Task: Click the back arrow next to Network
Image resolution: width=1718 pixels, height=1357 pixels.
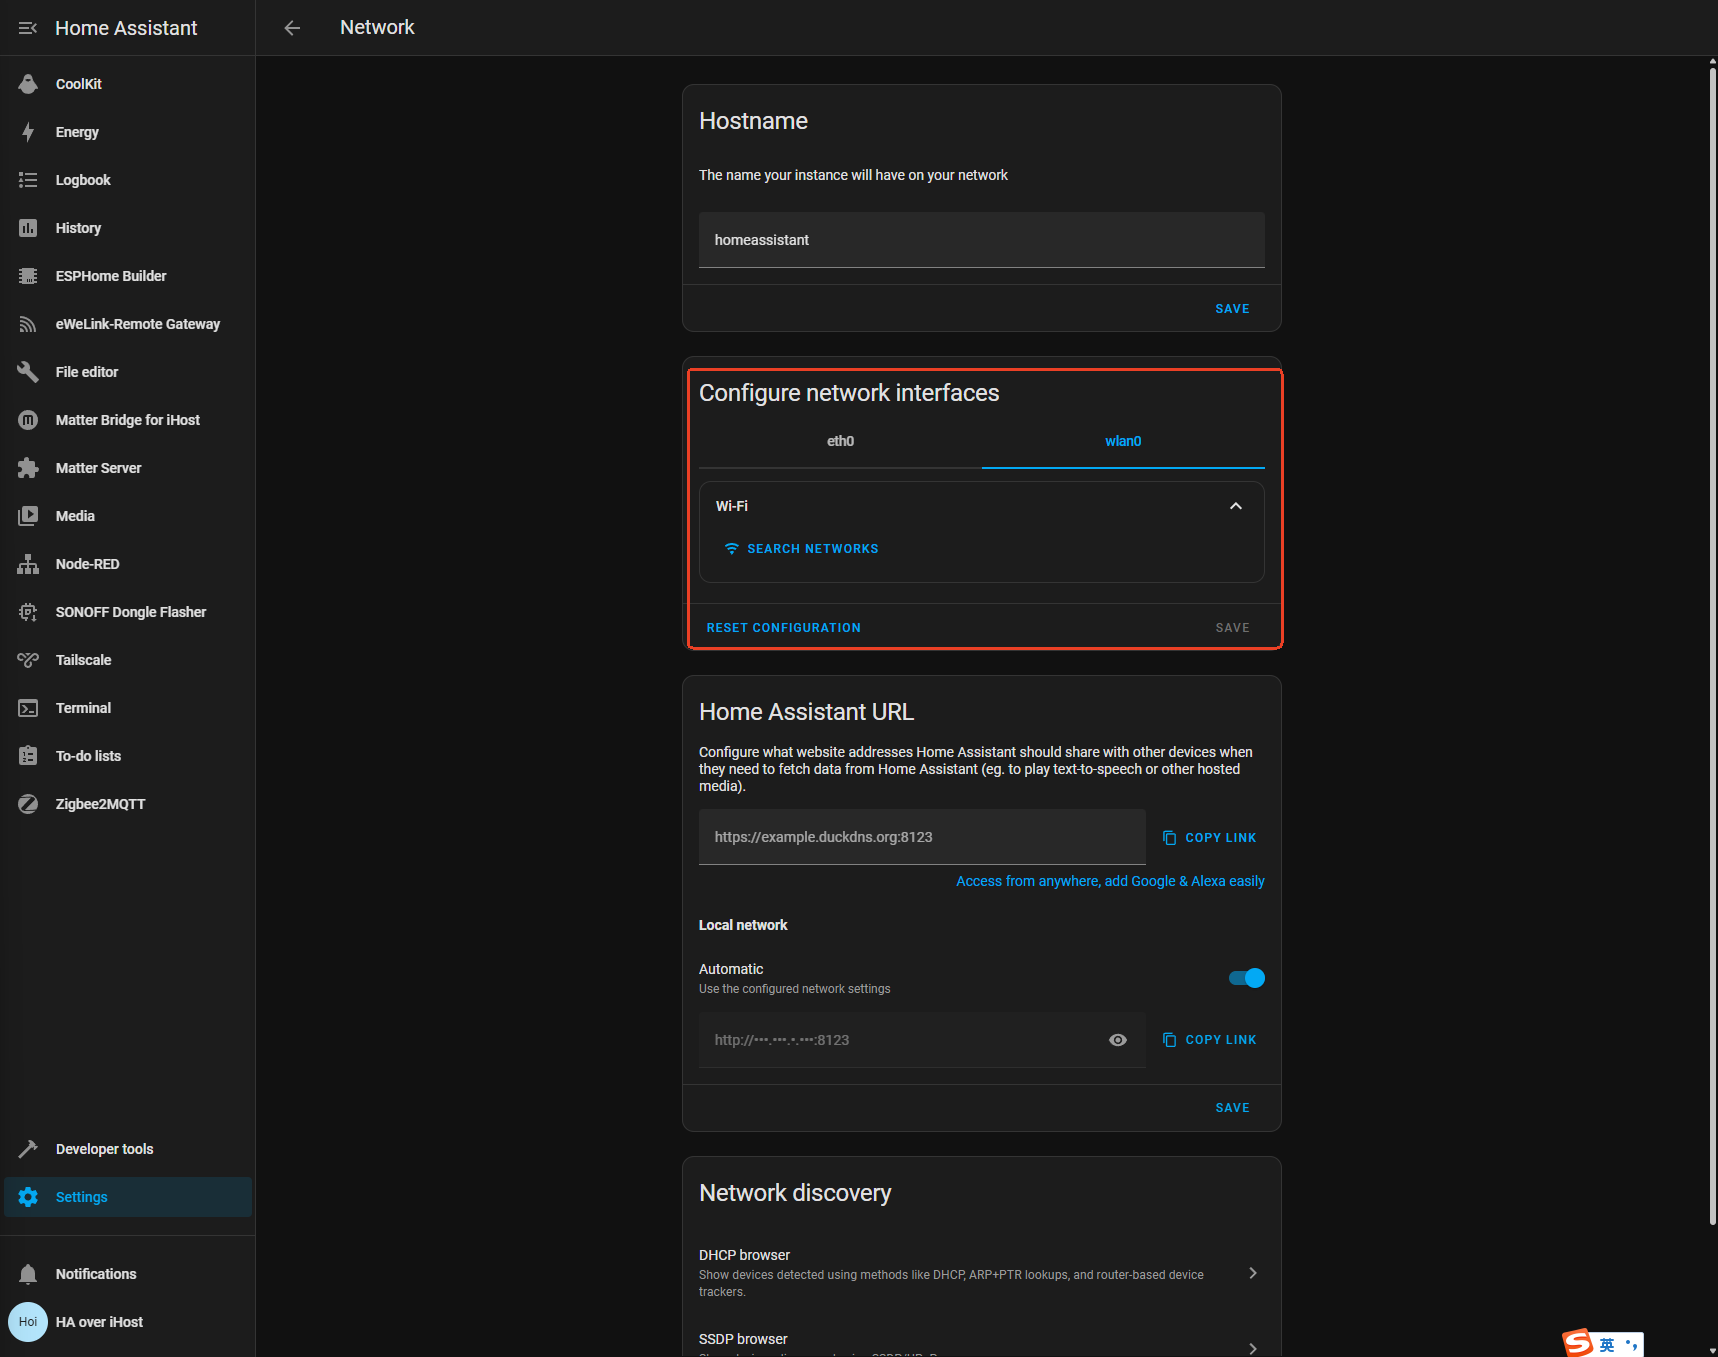Action: pos(292,28)
